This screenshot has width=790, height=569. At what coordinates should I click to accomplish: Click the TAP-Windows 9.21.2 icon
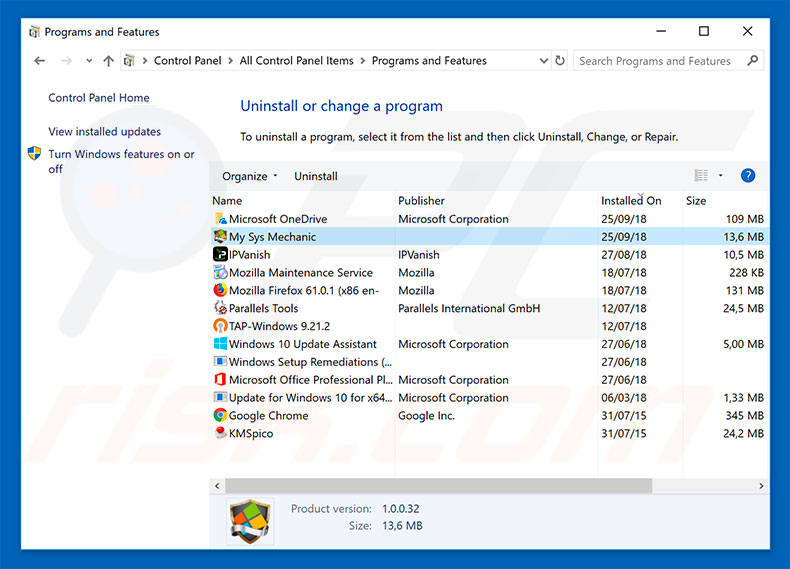coord(220,326)
